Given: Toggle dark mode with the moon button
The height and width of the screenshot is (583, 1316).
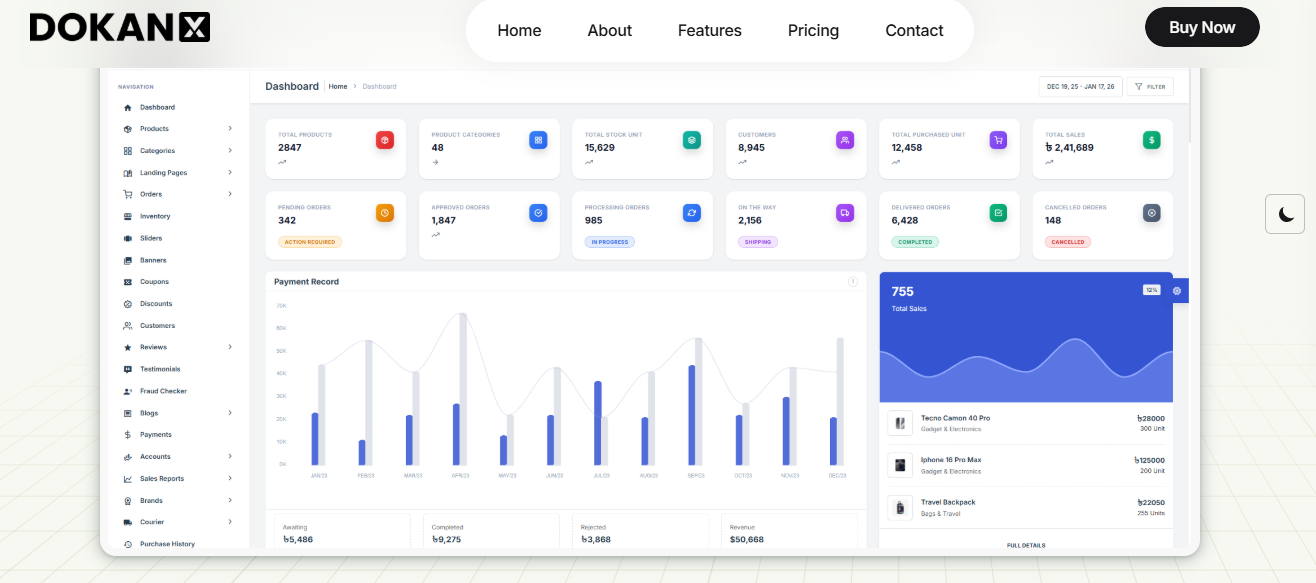Looking at the screenshot, I should (x=1285, y=214).
